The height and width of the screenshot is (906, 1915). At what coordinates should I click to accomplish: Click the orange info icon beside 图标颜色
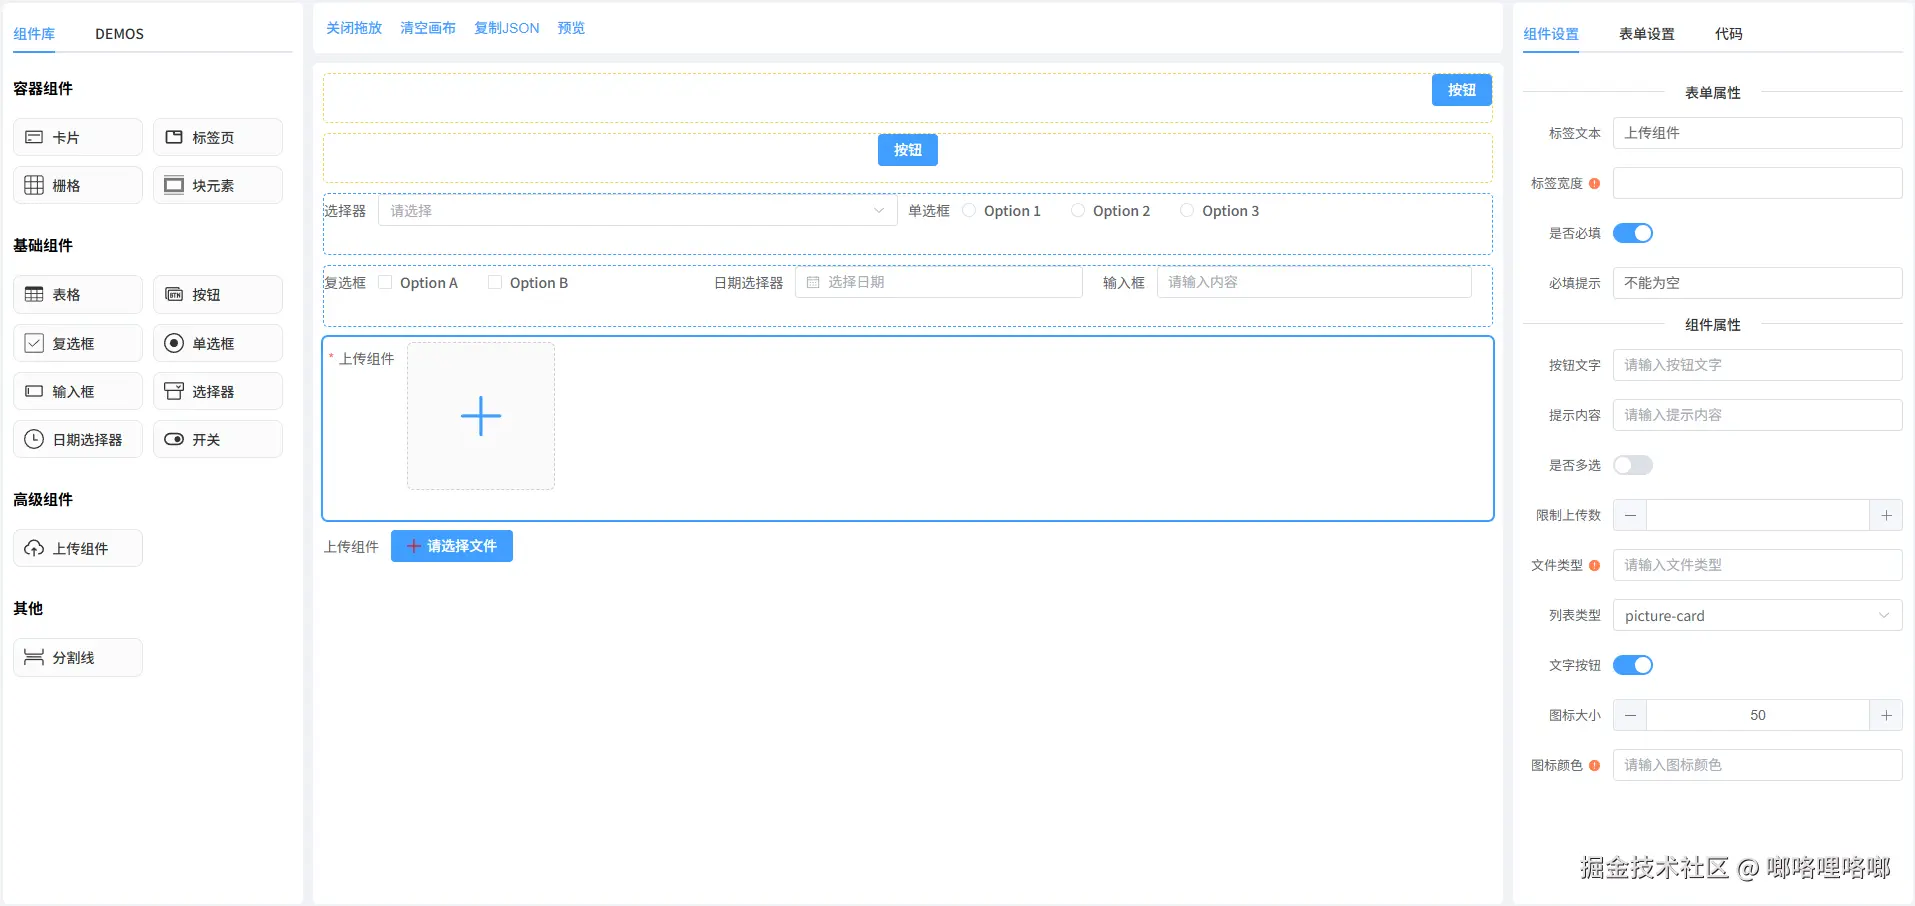coord(1594,765)
